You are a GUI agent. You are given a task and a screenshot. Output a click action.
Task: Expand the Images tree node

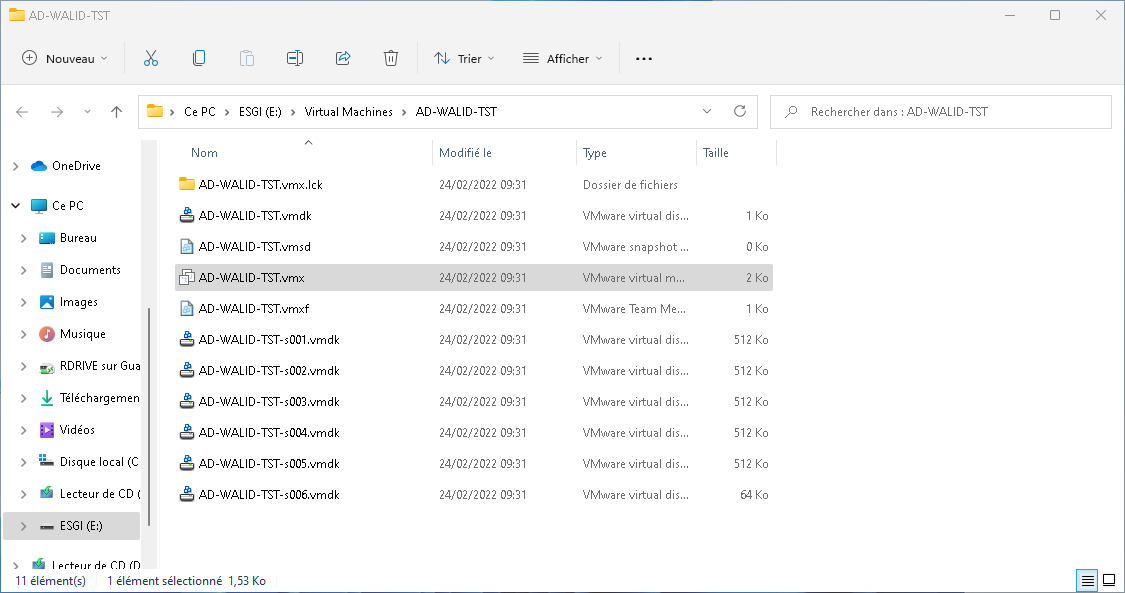click(24, 303)
